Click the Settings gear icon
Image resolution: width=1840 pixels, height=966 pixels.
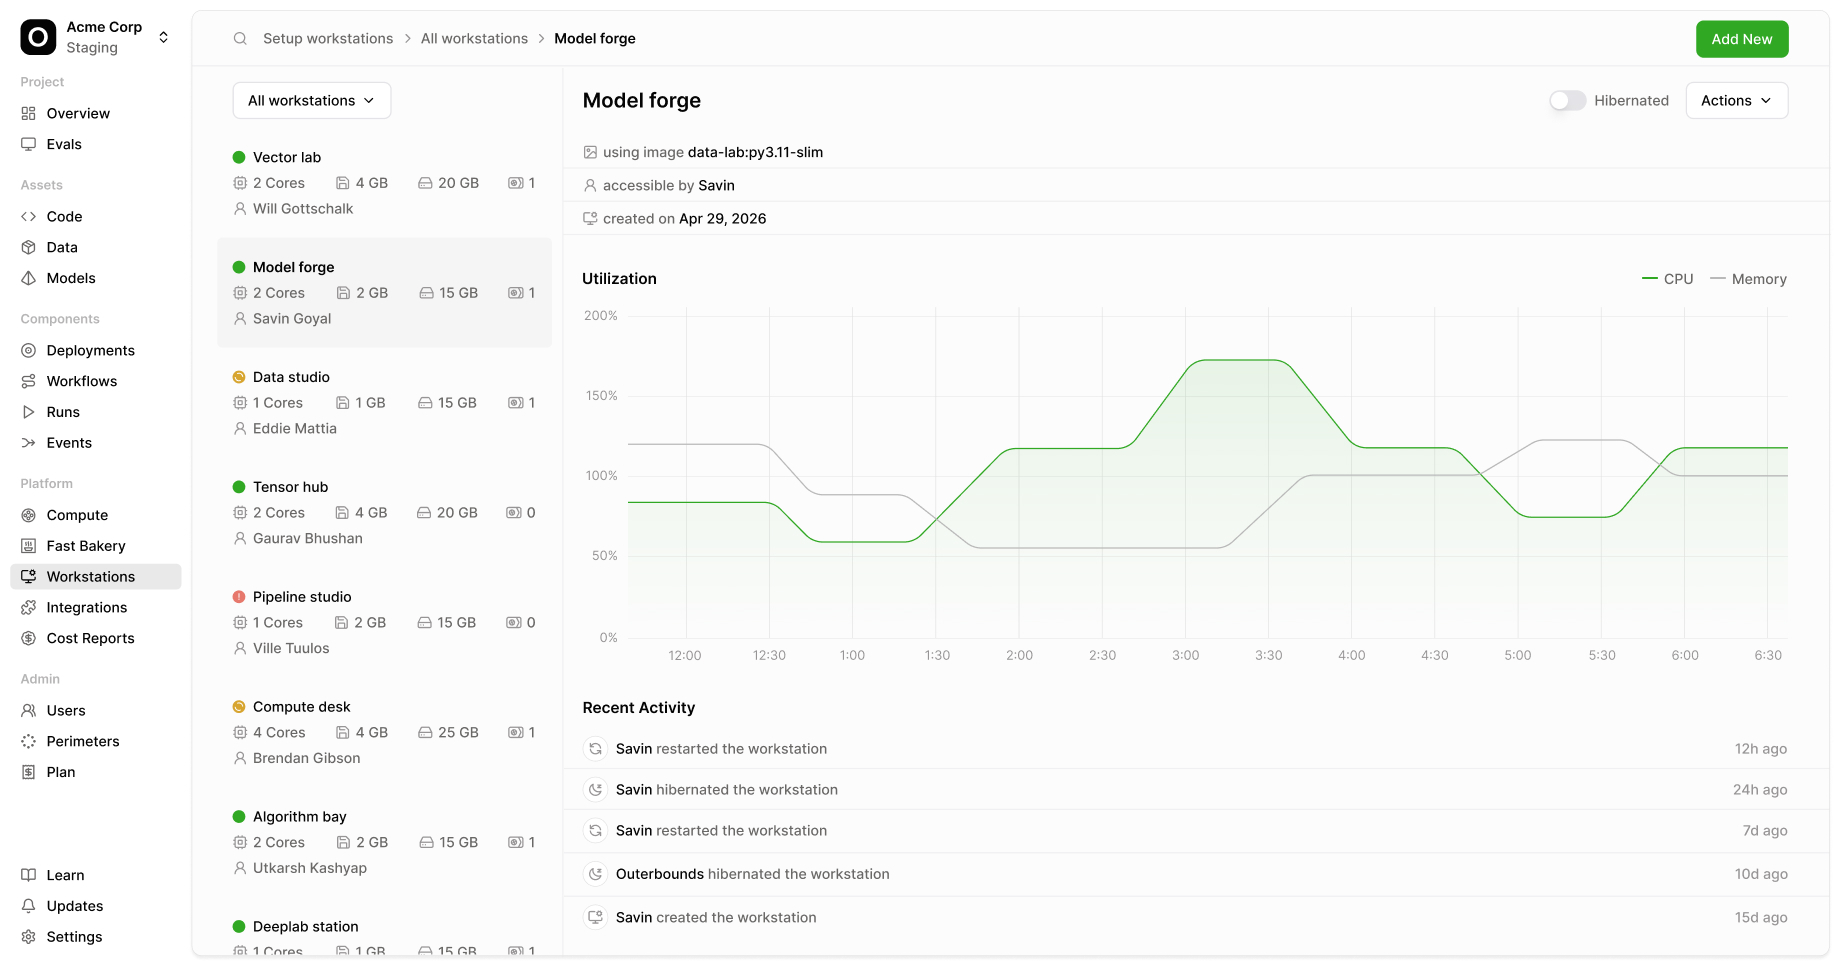pyautogui.click(x=28, y=937)
